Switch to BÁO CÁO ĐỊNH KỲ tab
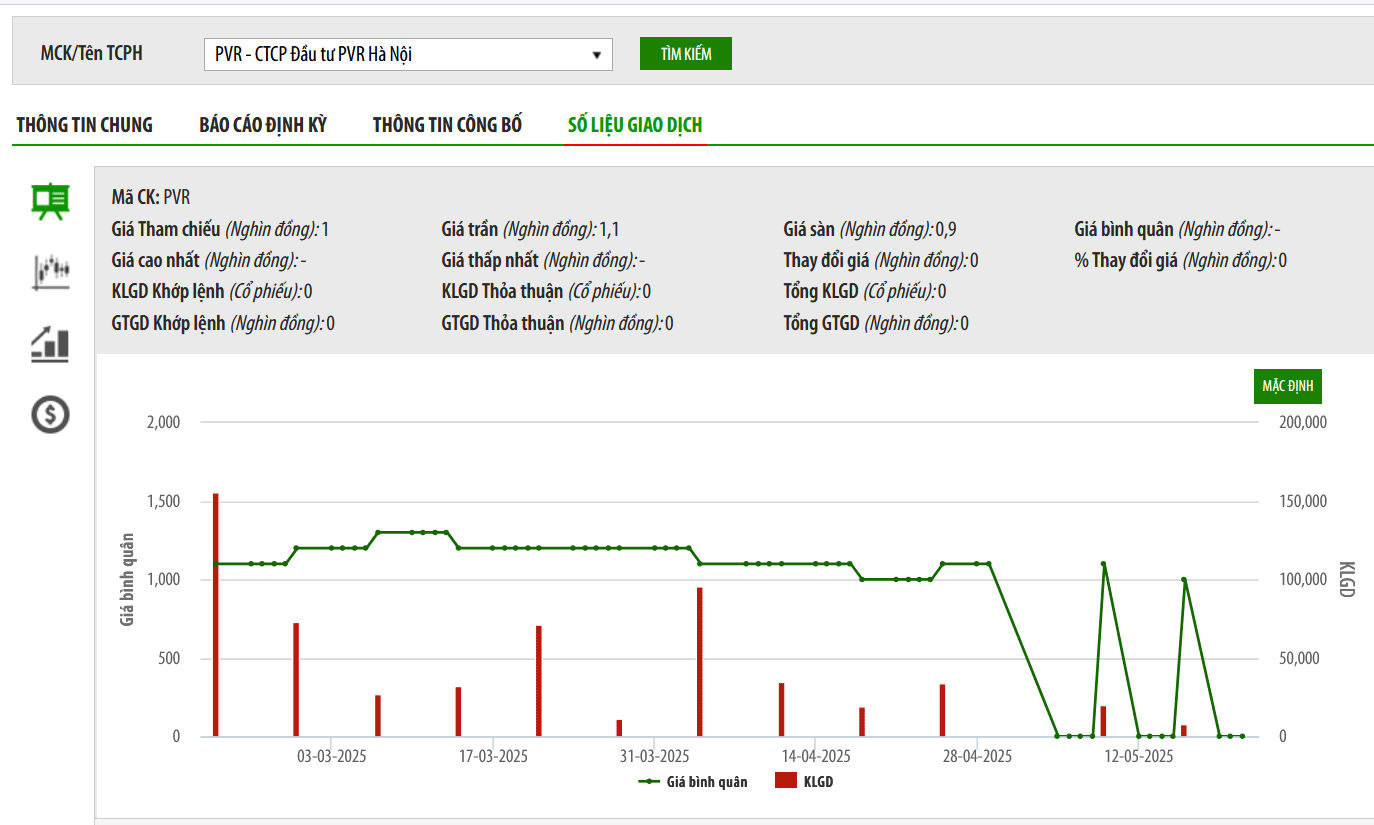 click(x=263, y=125)
